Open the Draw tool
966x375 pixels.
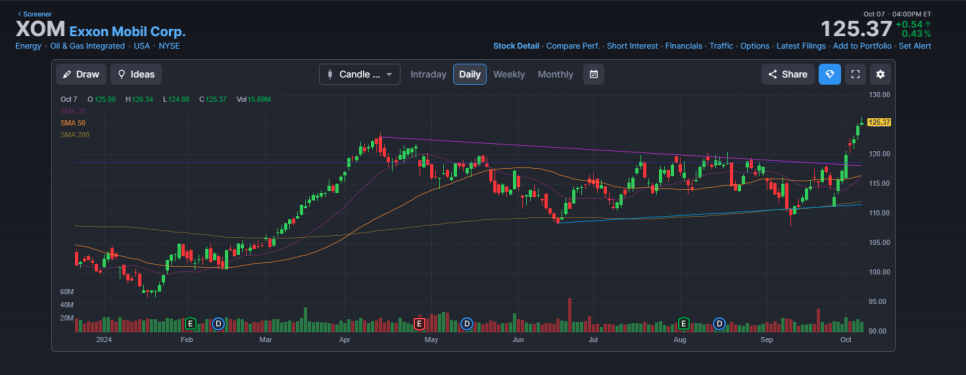pos(81,75)
